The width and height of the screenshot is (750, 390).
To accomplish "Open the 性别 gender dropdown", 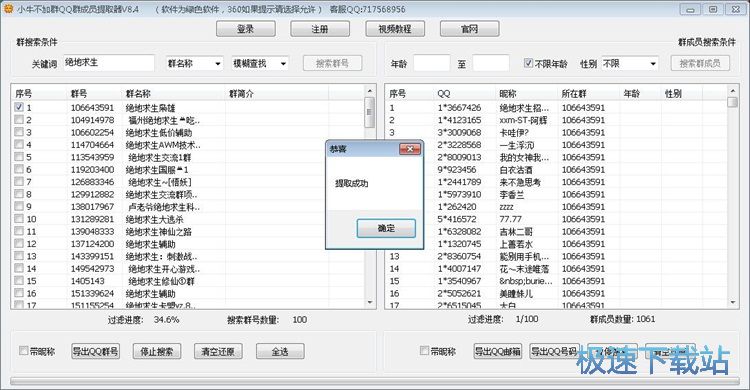I will 629,63.
